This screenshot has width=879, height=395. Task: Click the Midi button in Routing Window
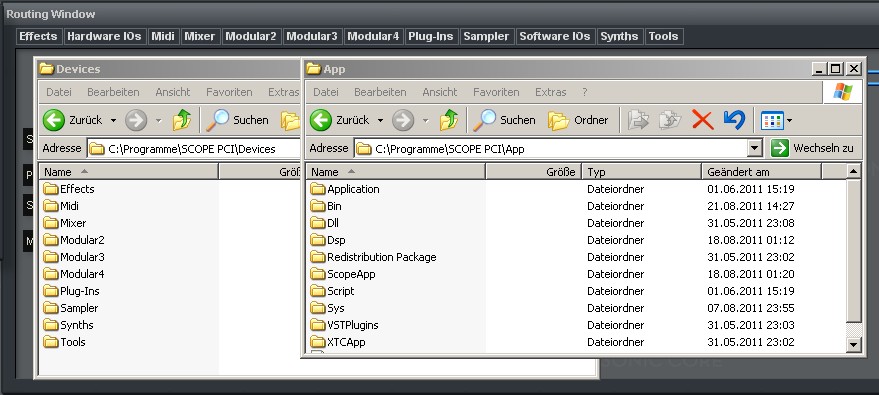coord(163,36)
